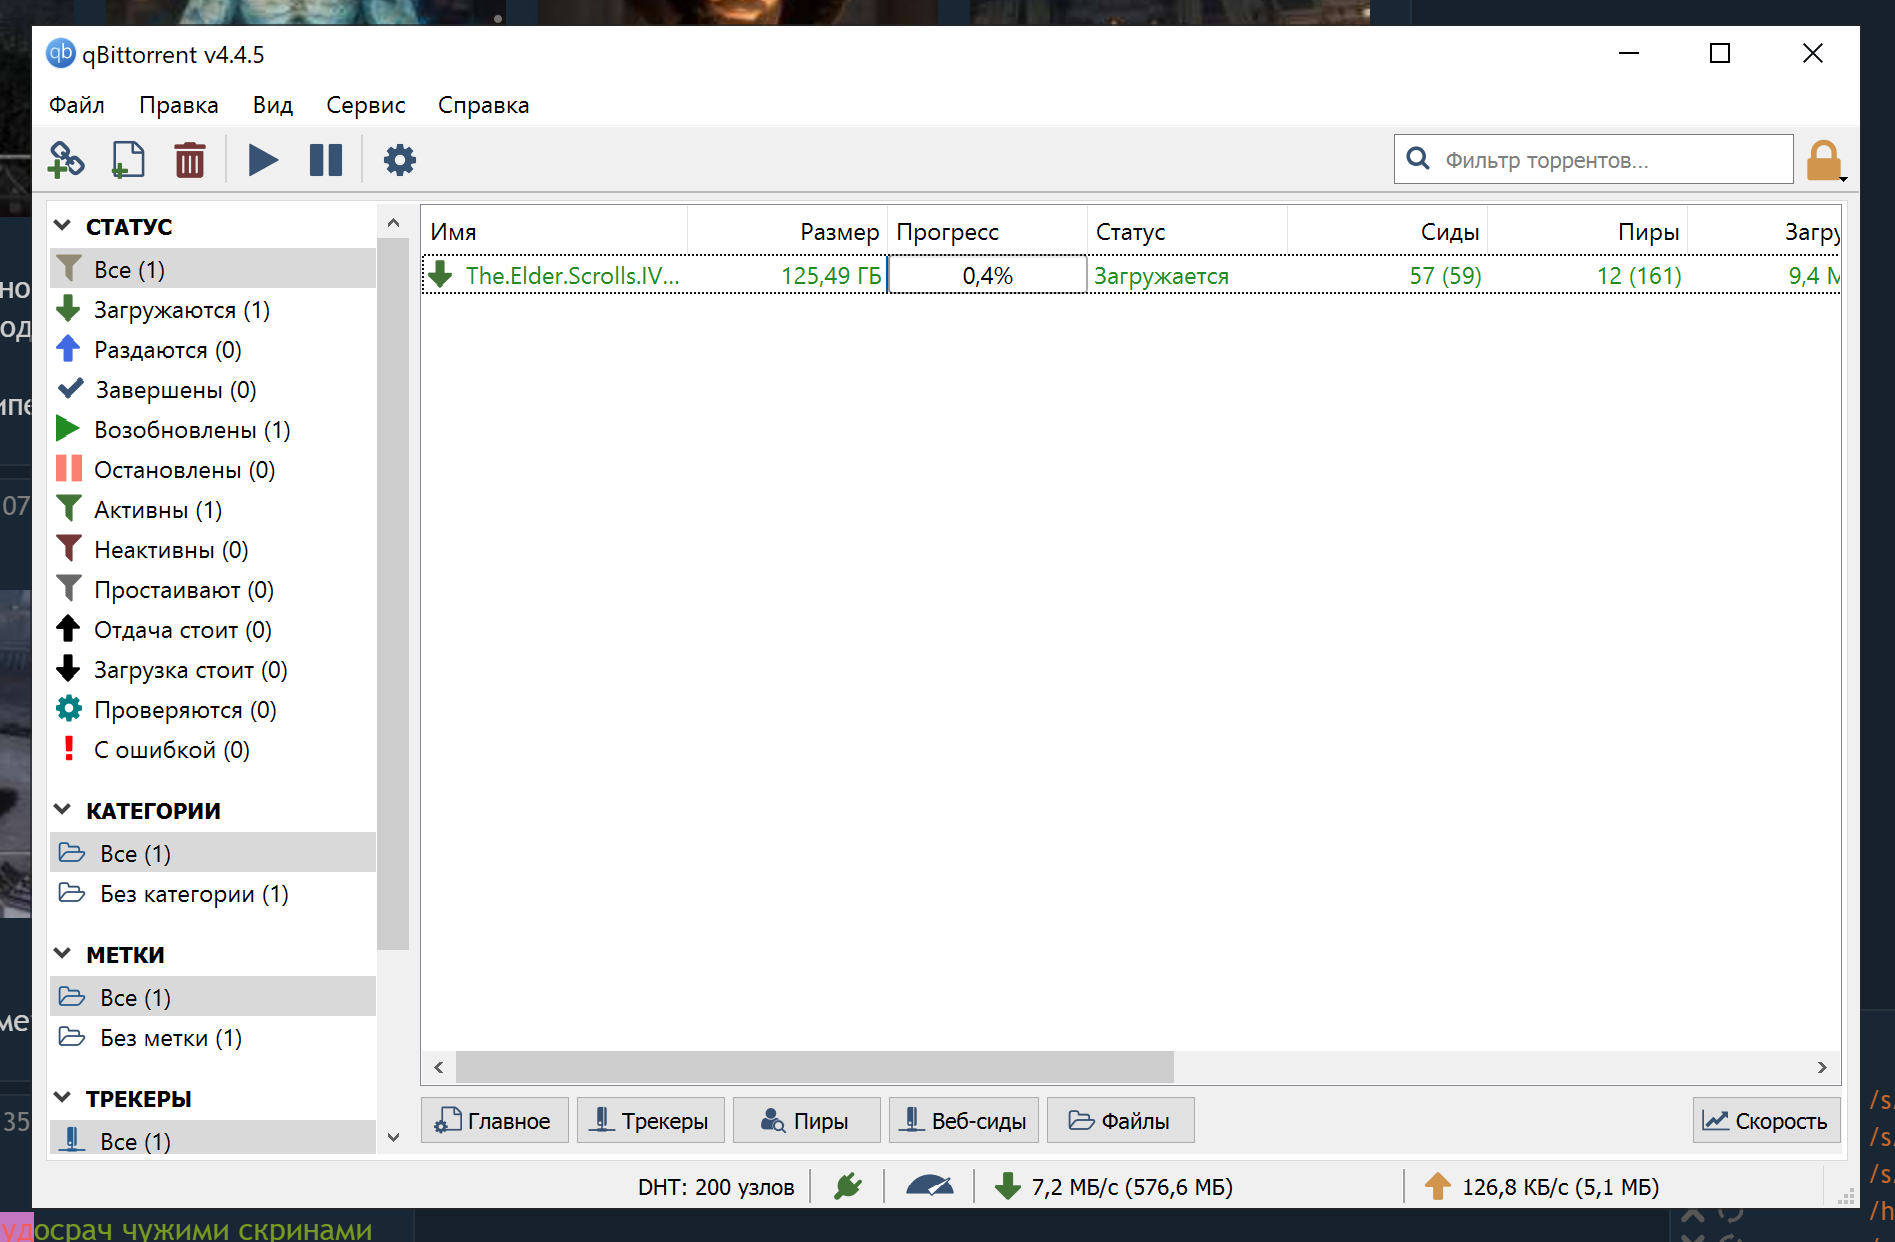Click the search magnifier icon in filter

(1418, 159)
